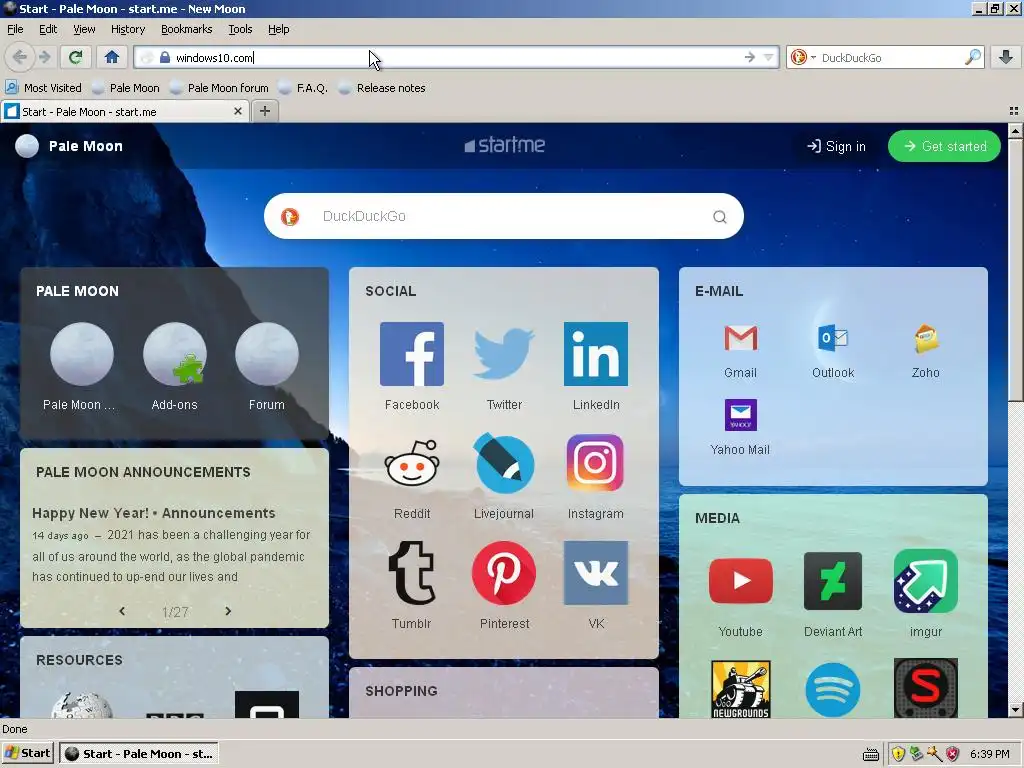Open the Tumblr icon
Viewport: 1024px width, 768px height.
point(411,573)
